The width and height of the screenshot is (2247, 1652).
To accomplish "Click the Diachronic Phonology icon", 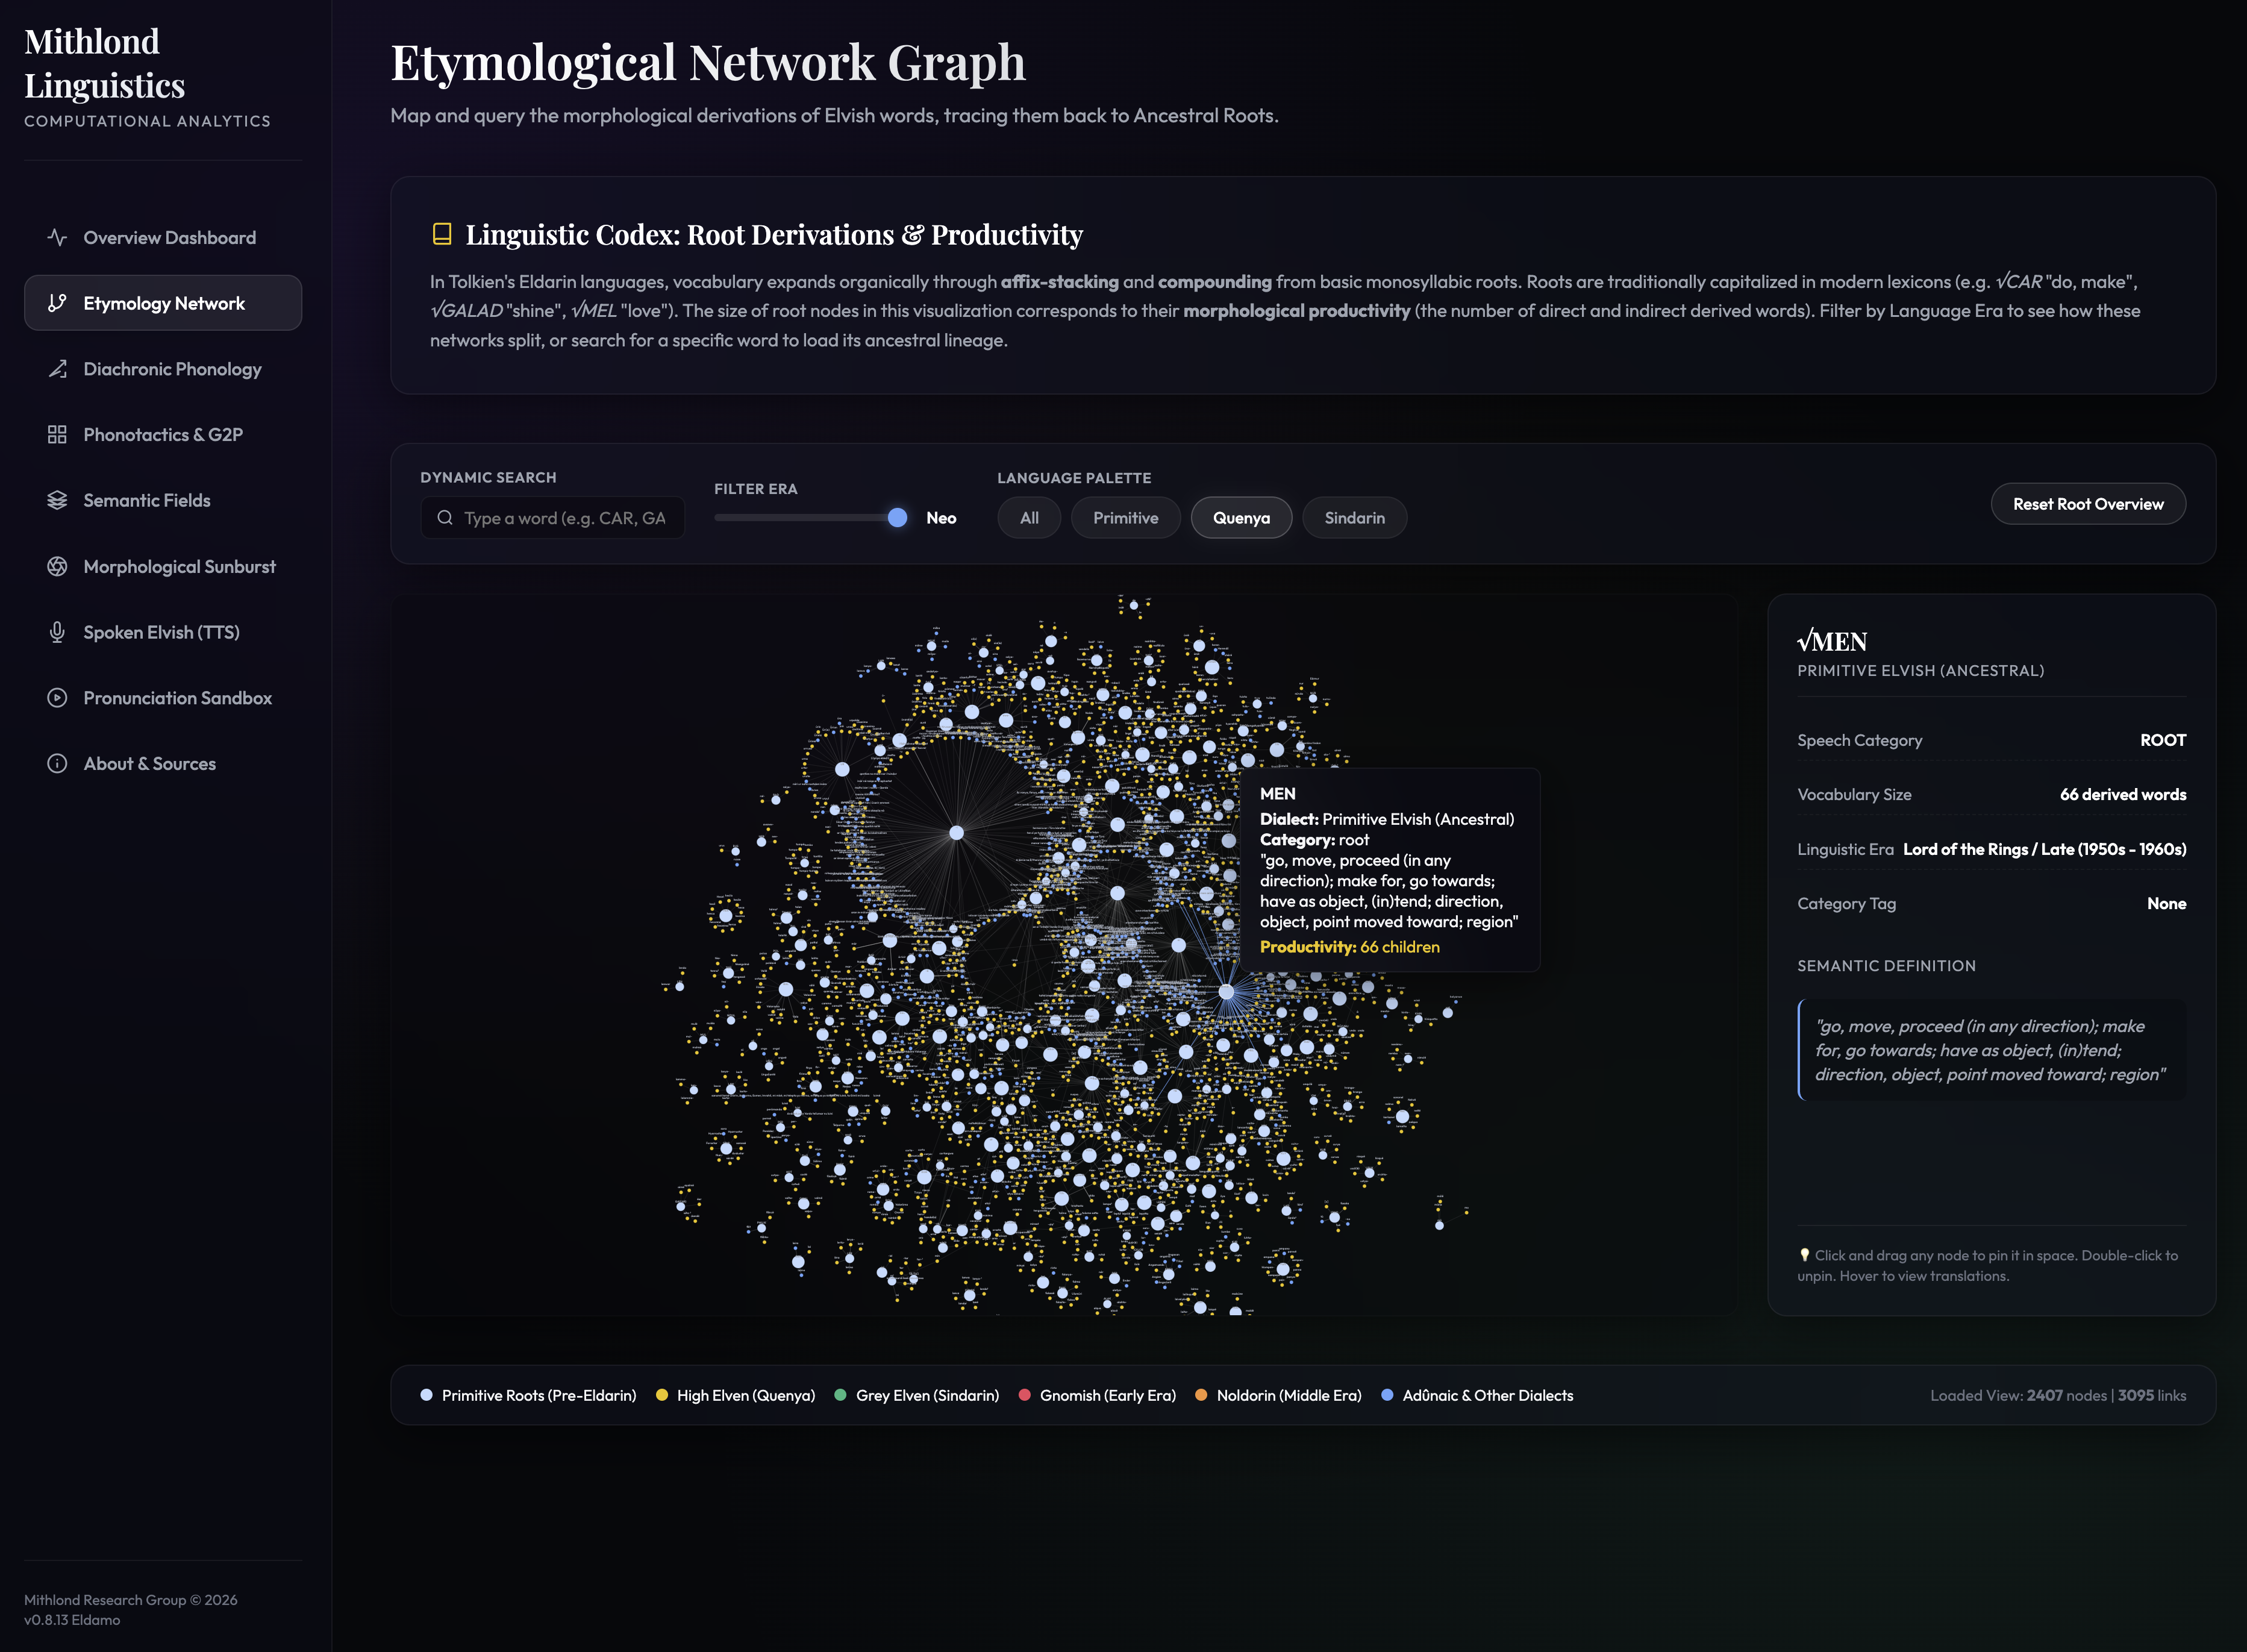I will click(57, 369).
